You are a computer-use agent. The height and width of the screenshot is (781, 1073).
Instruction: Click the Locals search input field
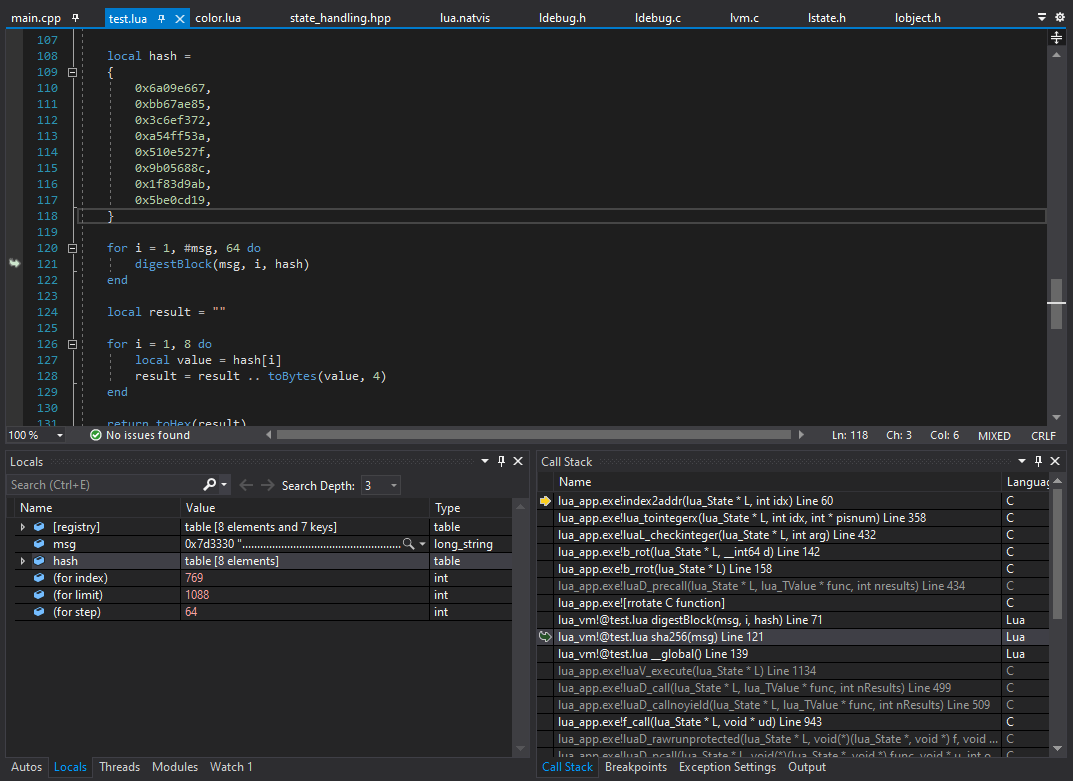100,485
